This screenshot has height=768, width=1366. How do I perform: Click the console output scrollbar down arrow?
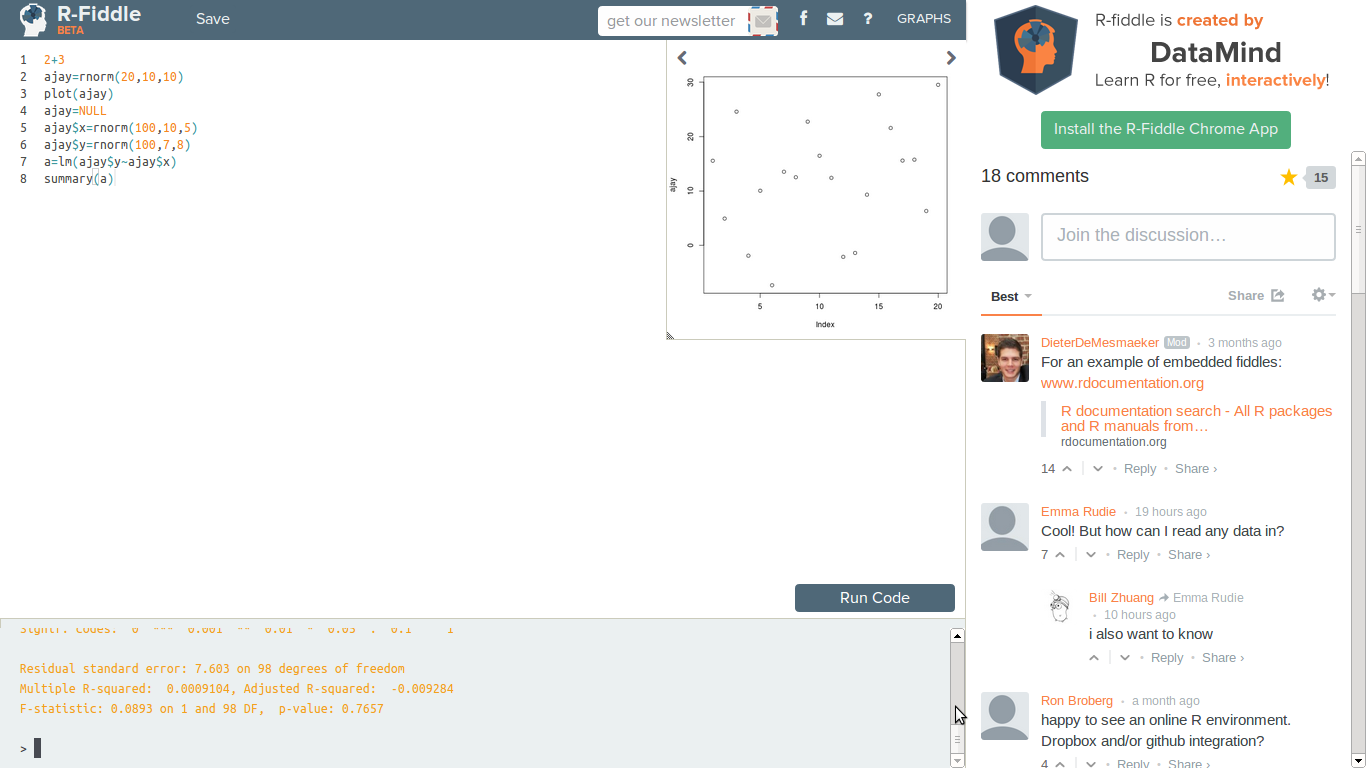[x=957, y=760]
